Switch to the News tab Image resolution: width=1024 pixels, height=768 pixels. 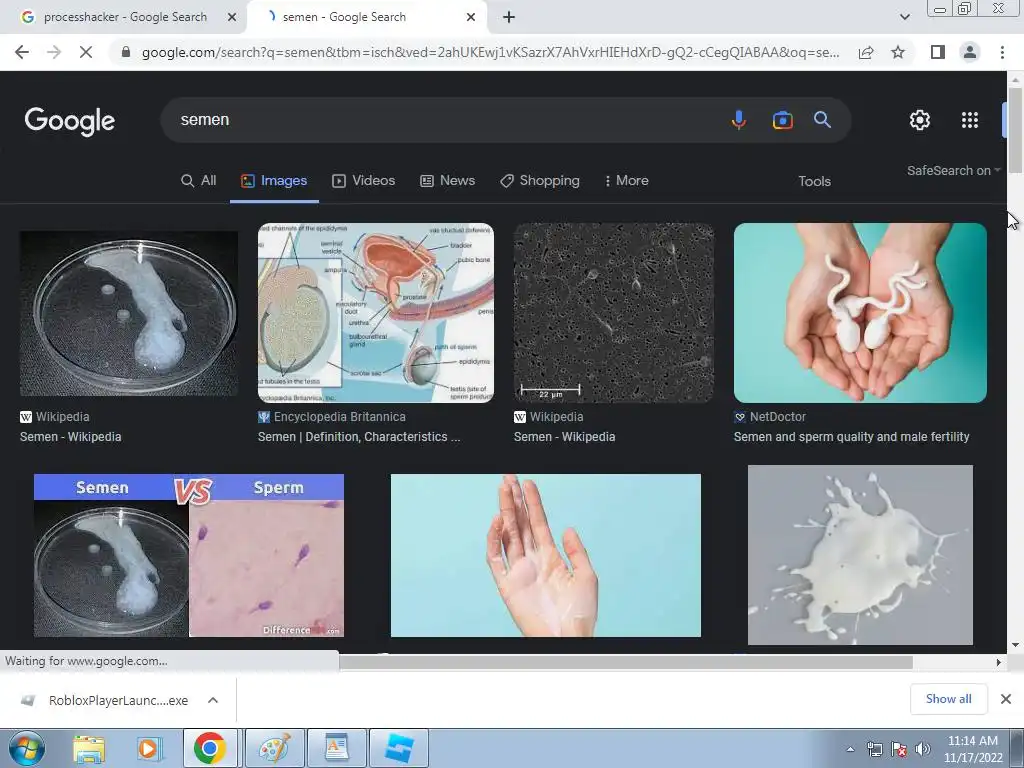click(x=447, y=181)
